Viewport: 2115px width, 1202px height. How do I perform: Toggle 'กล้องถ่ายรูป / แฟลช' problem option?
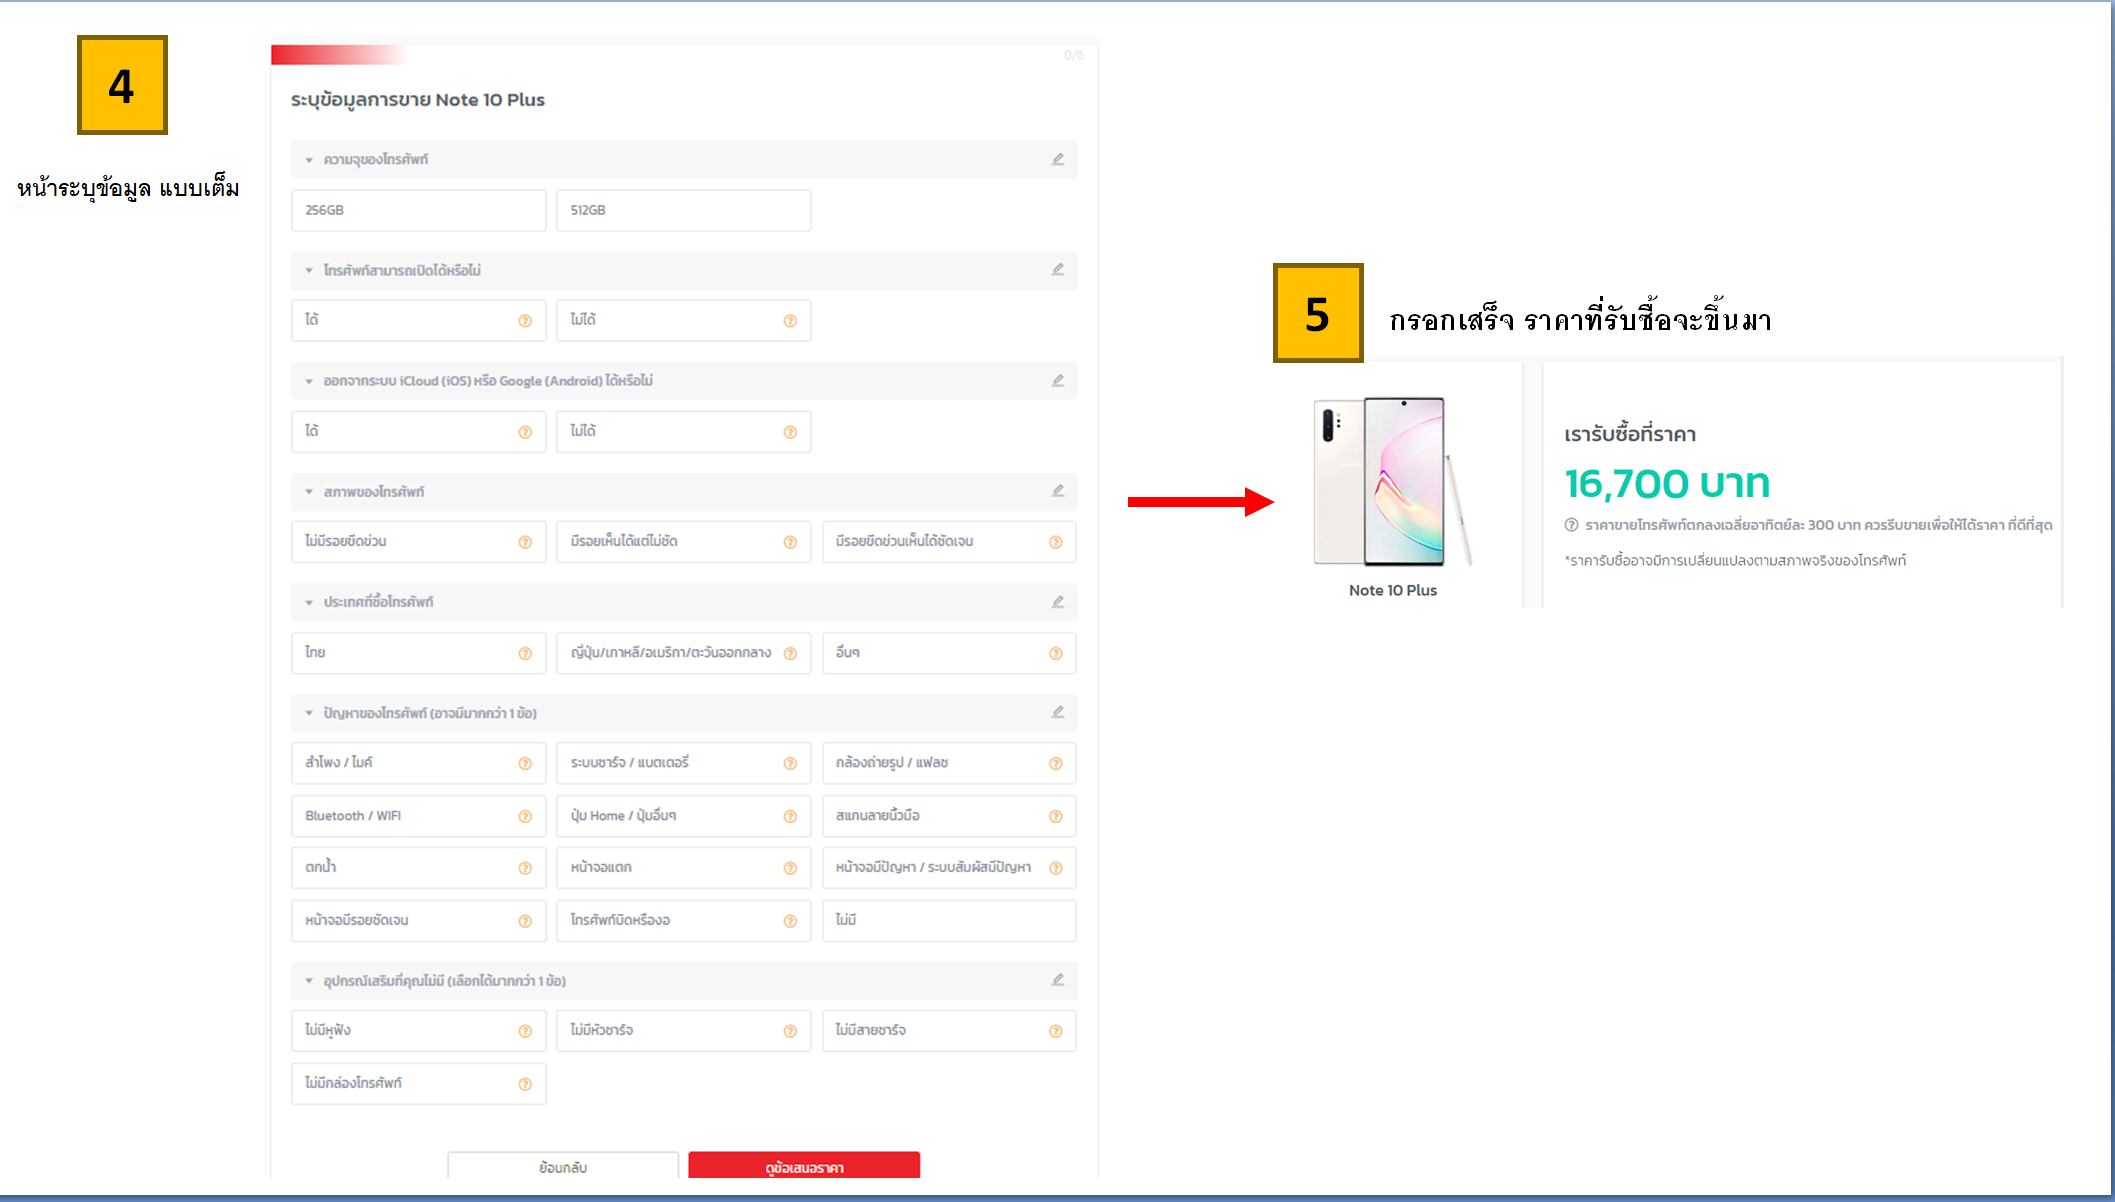coord(949,763)
